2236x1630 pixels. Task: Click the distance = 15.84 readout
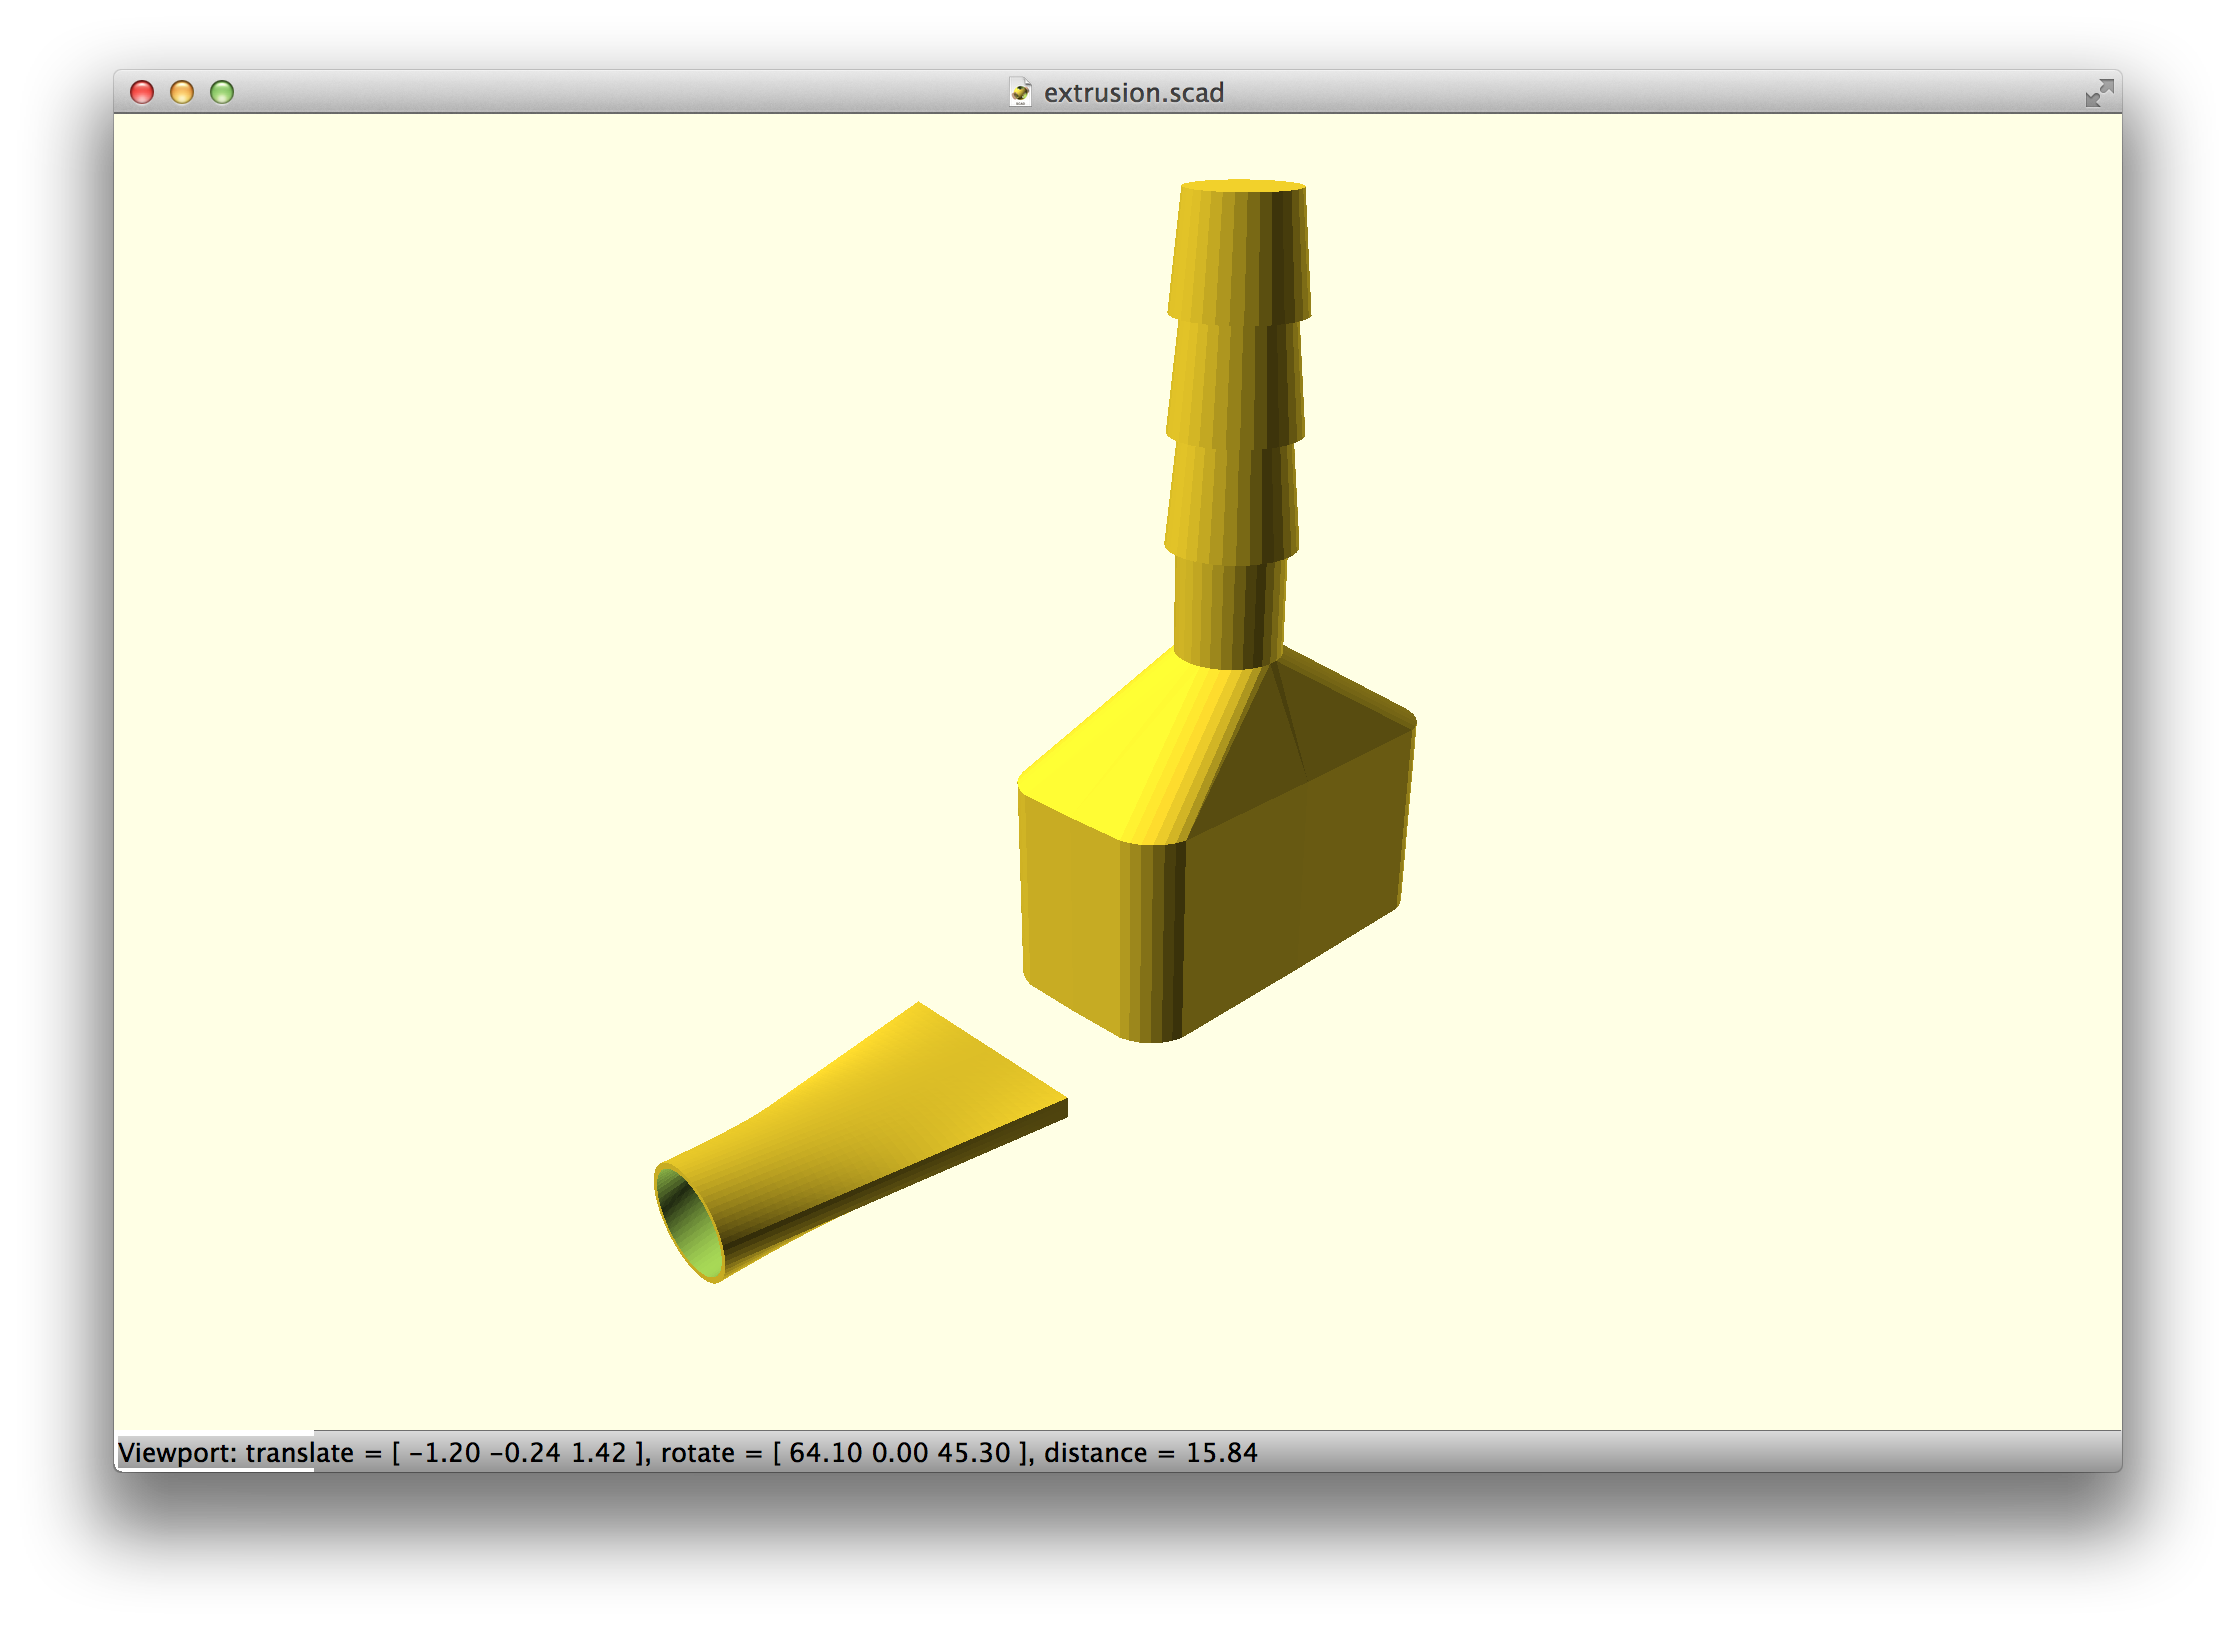(x=1150, y=1452)
